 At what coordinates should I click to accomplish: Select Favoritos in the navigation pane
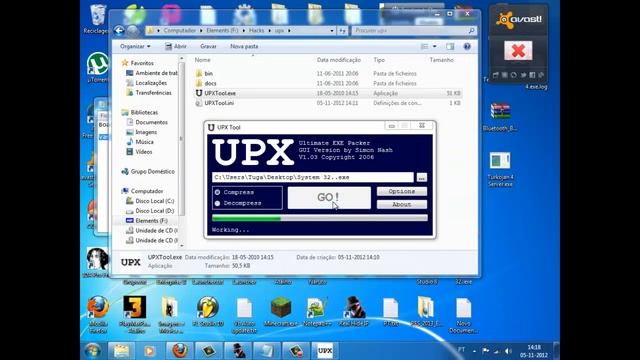(x=142, y=63)
